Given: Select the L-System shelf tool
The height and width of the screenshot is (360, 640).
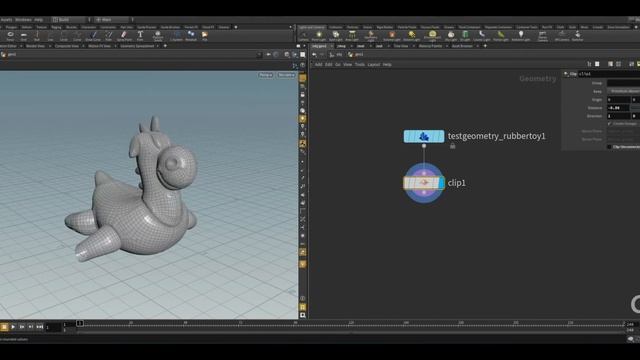Looking at the screenshot, I should [x=176, y=36].
